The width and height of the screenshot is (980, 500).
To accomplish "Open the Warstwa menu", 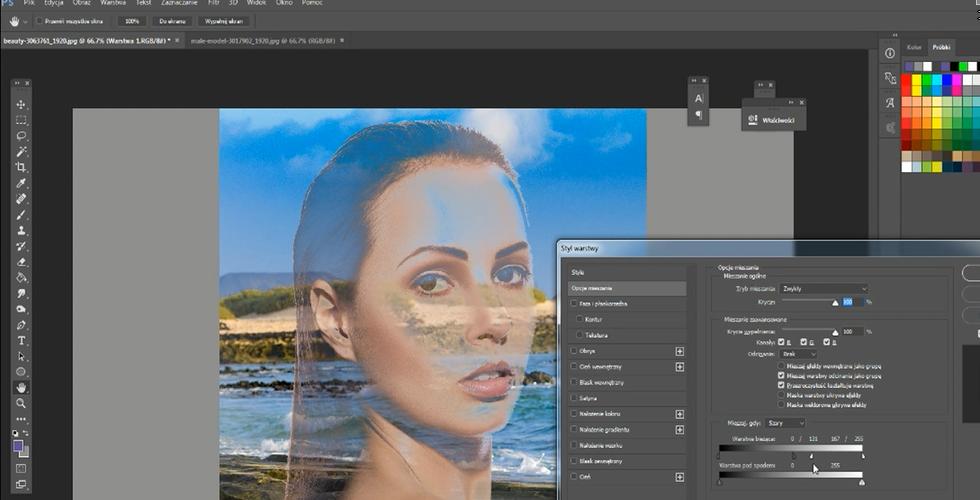I will (112, 3).
